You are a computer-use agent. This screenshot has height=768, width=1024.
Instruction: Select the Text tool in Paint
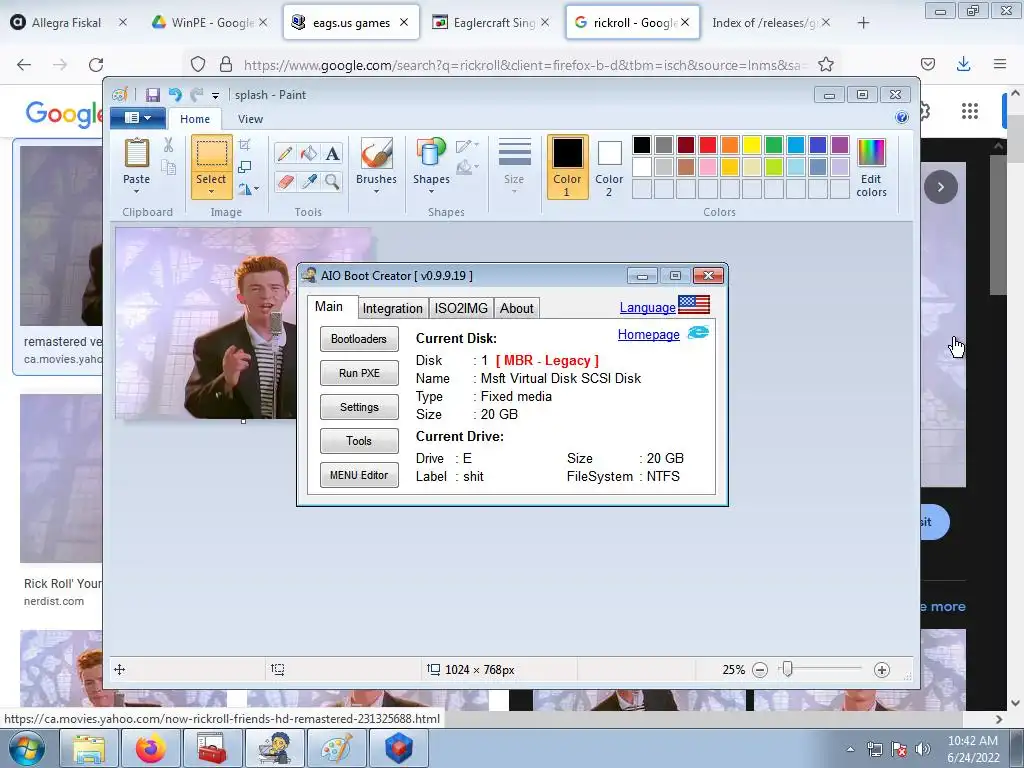tap(332, 153)
